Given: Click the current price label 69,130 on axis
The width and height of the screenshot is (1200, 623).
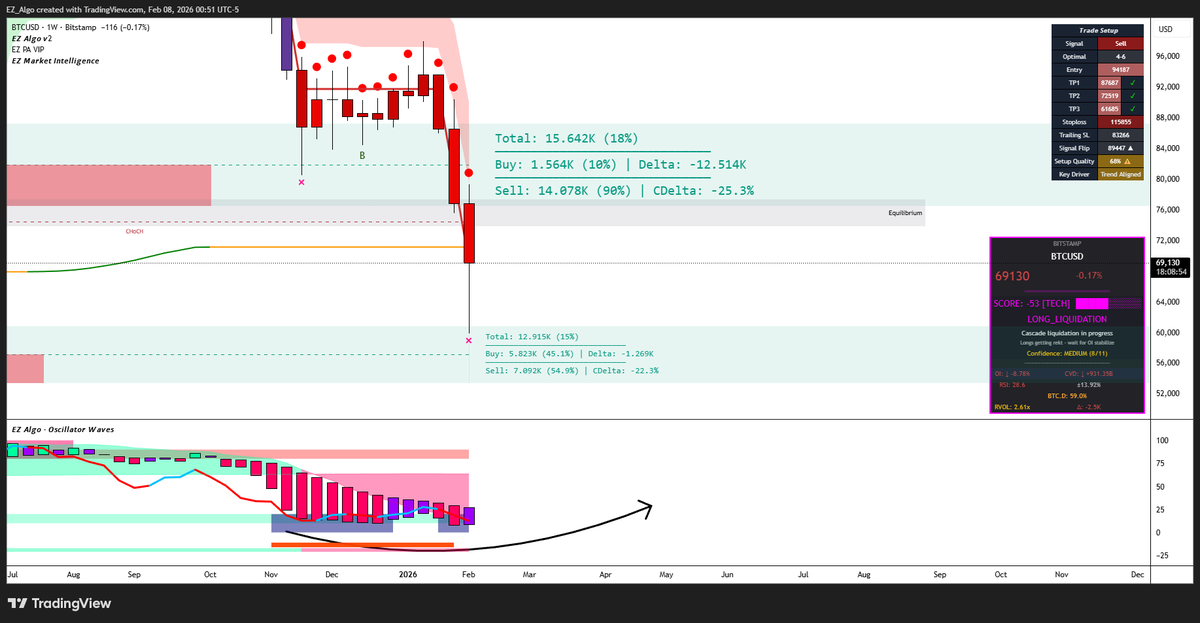Looking at the screenshot, I should tap(1170, 263).
